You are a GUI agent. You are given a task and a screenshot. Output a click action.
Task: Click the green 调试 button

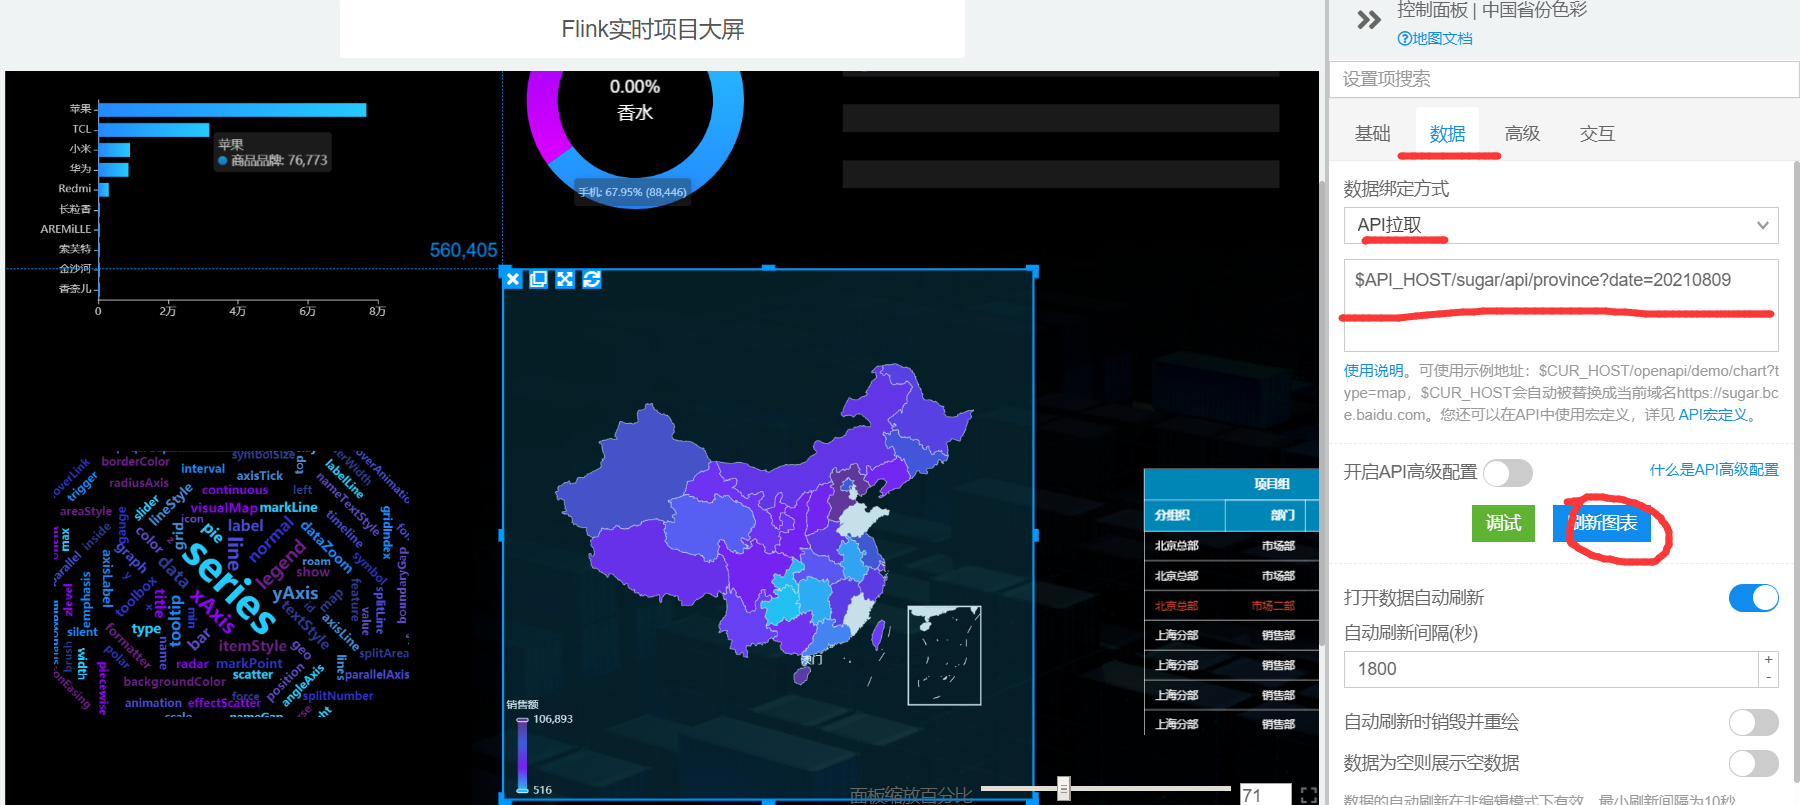(x=1503, y=523)
